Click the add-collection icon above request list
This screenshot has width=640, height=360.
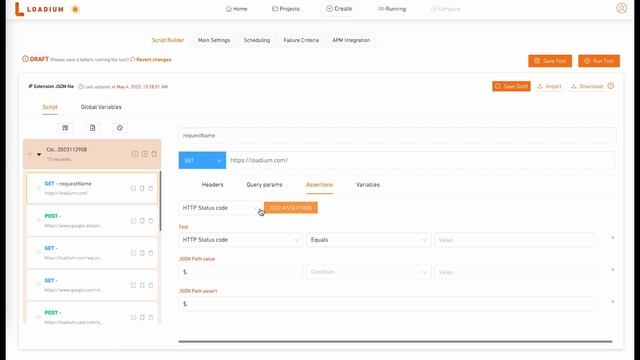(x=65, y=128)
